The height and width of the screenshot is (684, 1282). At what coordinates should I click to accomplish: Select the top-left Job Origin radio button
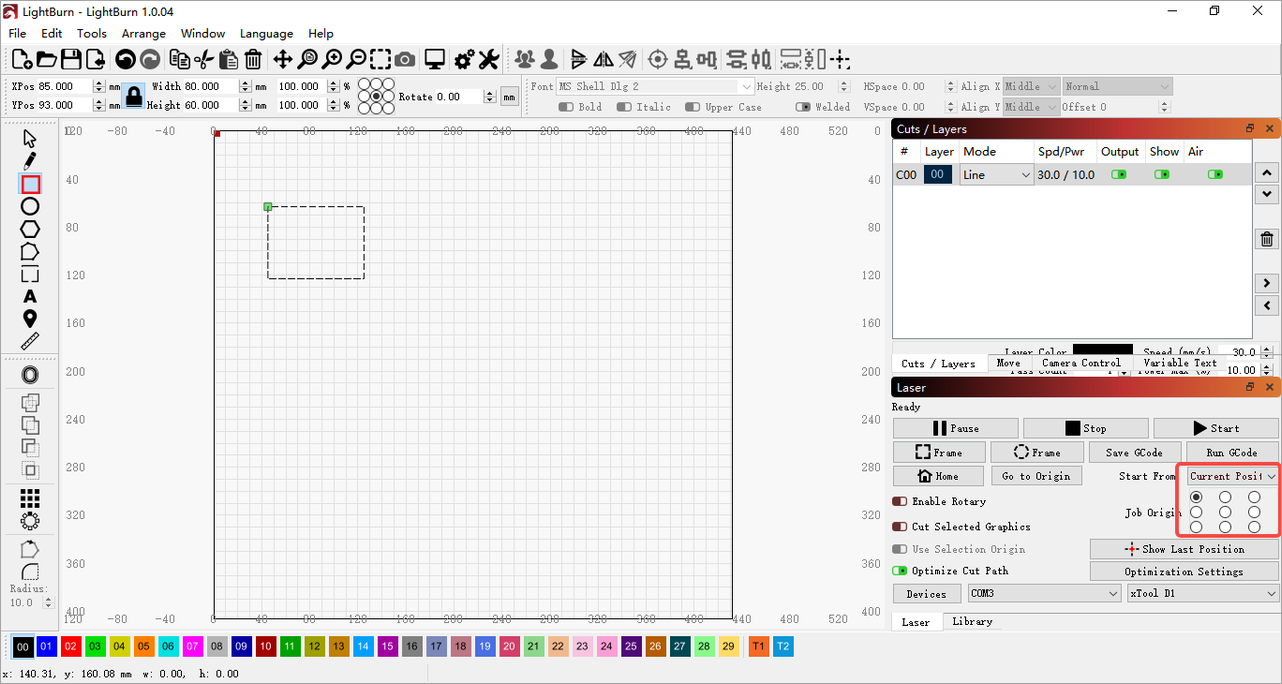pyautogui.click(x=1196, y=497)
